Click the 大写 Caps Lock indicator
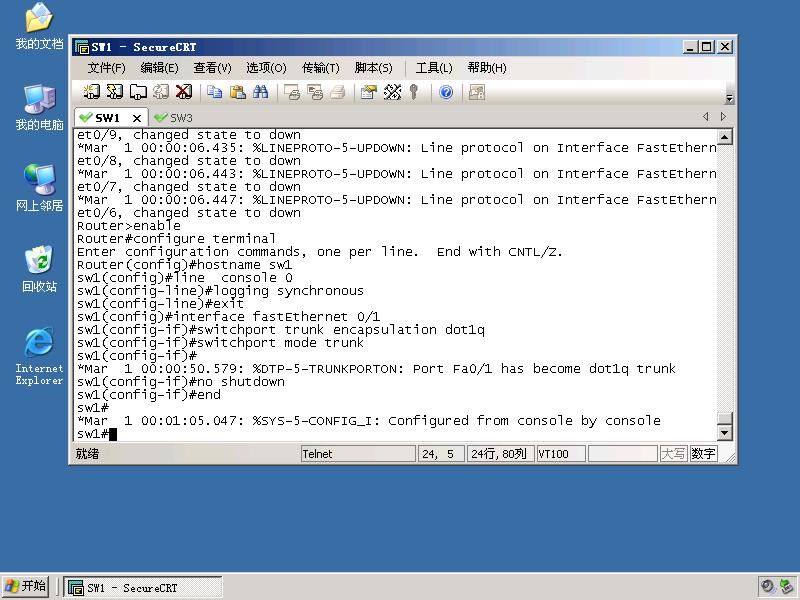This screenshot has height=600, width=800. click(673, 454)
